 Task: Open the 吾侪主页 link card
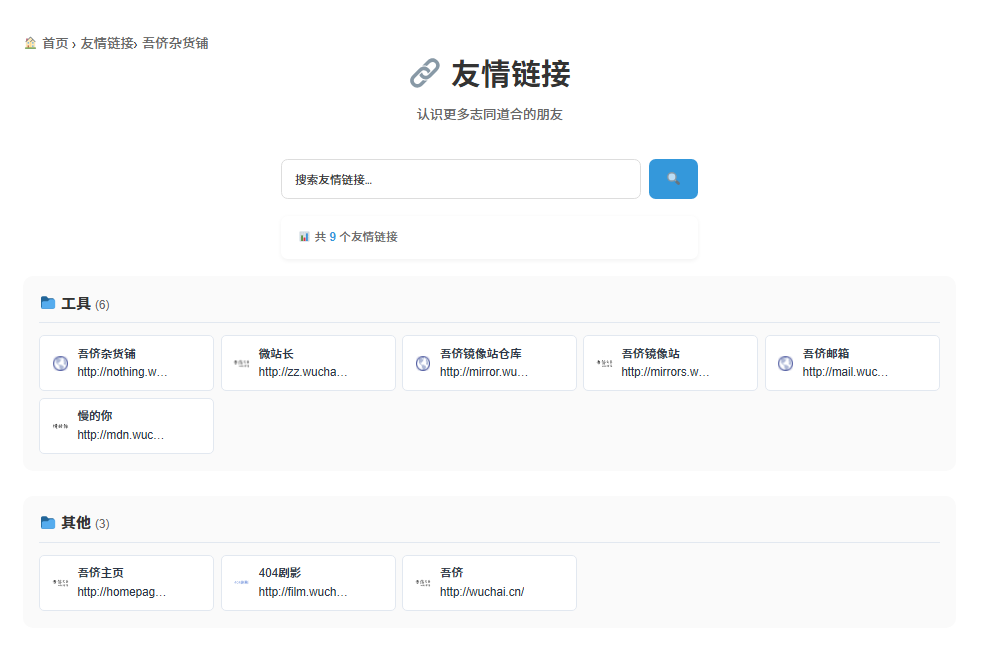point(127,583)
